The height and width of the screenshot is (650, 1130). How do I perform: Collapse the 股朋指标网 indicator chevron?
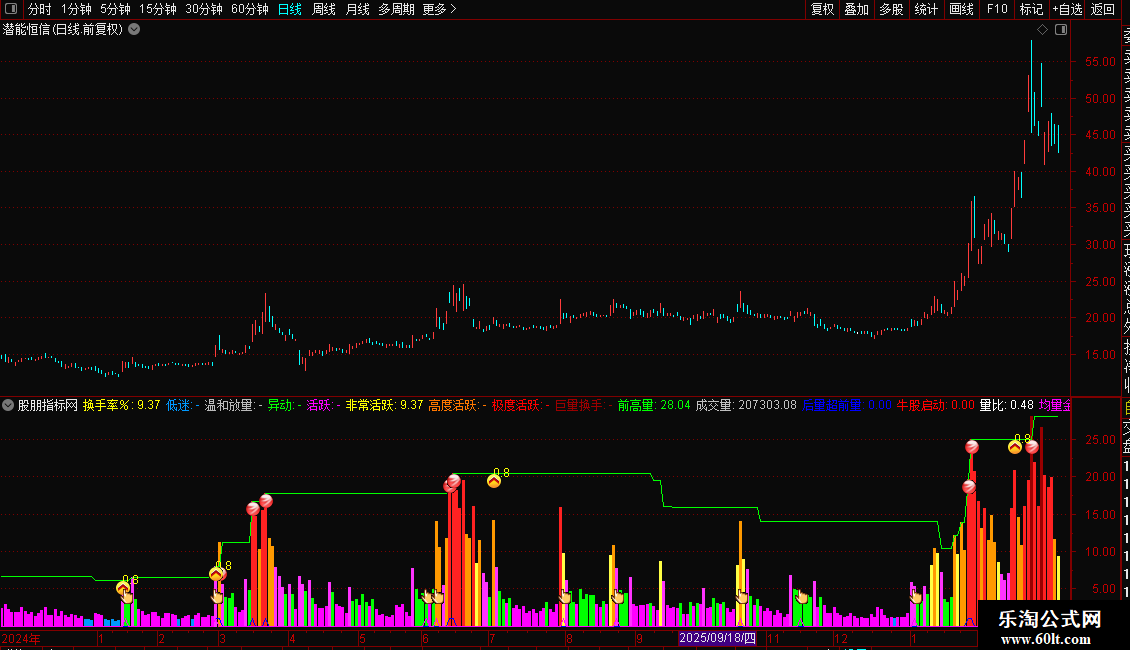pos(8,405)
